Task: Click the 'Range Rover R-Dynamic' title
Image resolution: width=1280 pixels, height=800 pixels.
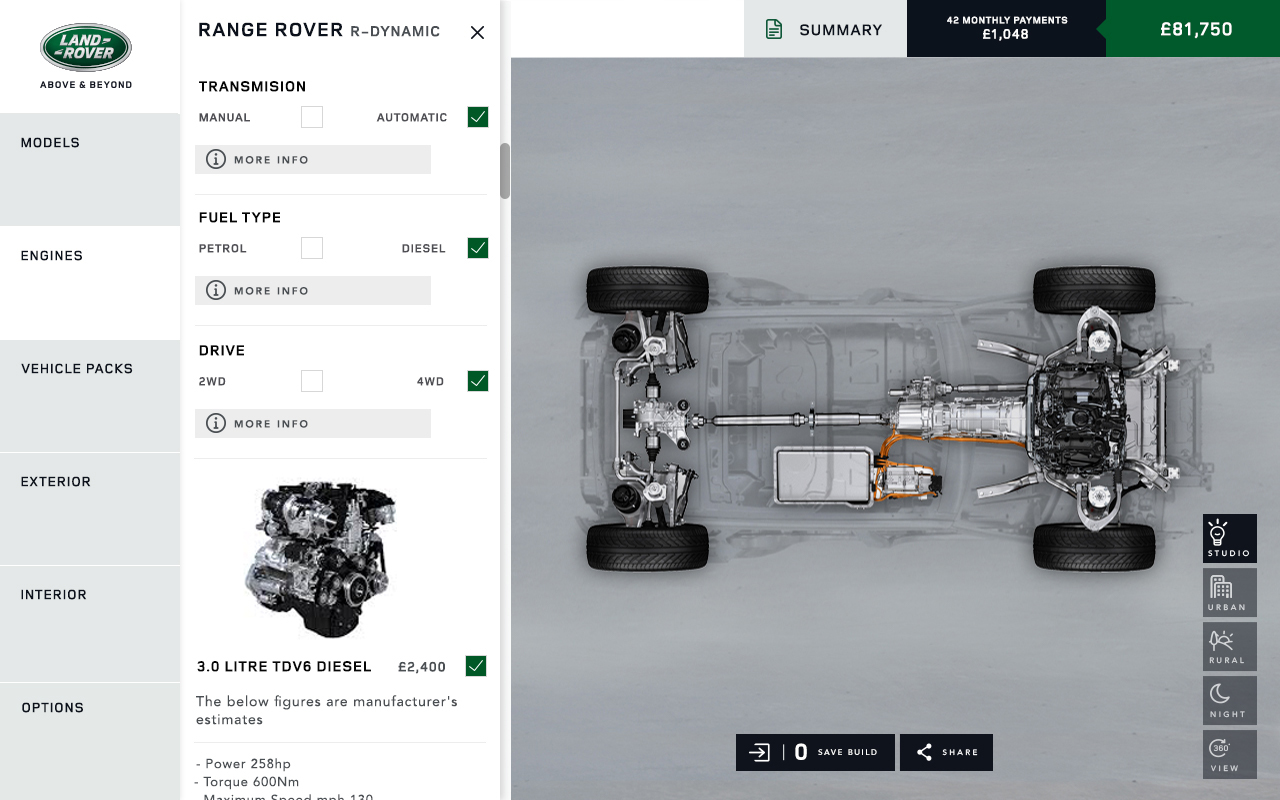Action: pyautogui.click(x=319, y=30)
